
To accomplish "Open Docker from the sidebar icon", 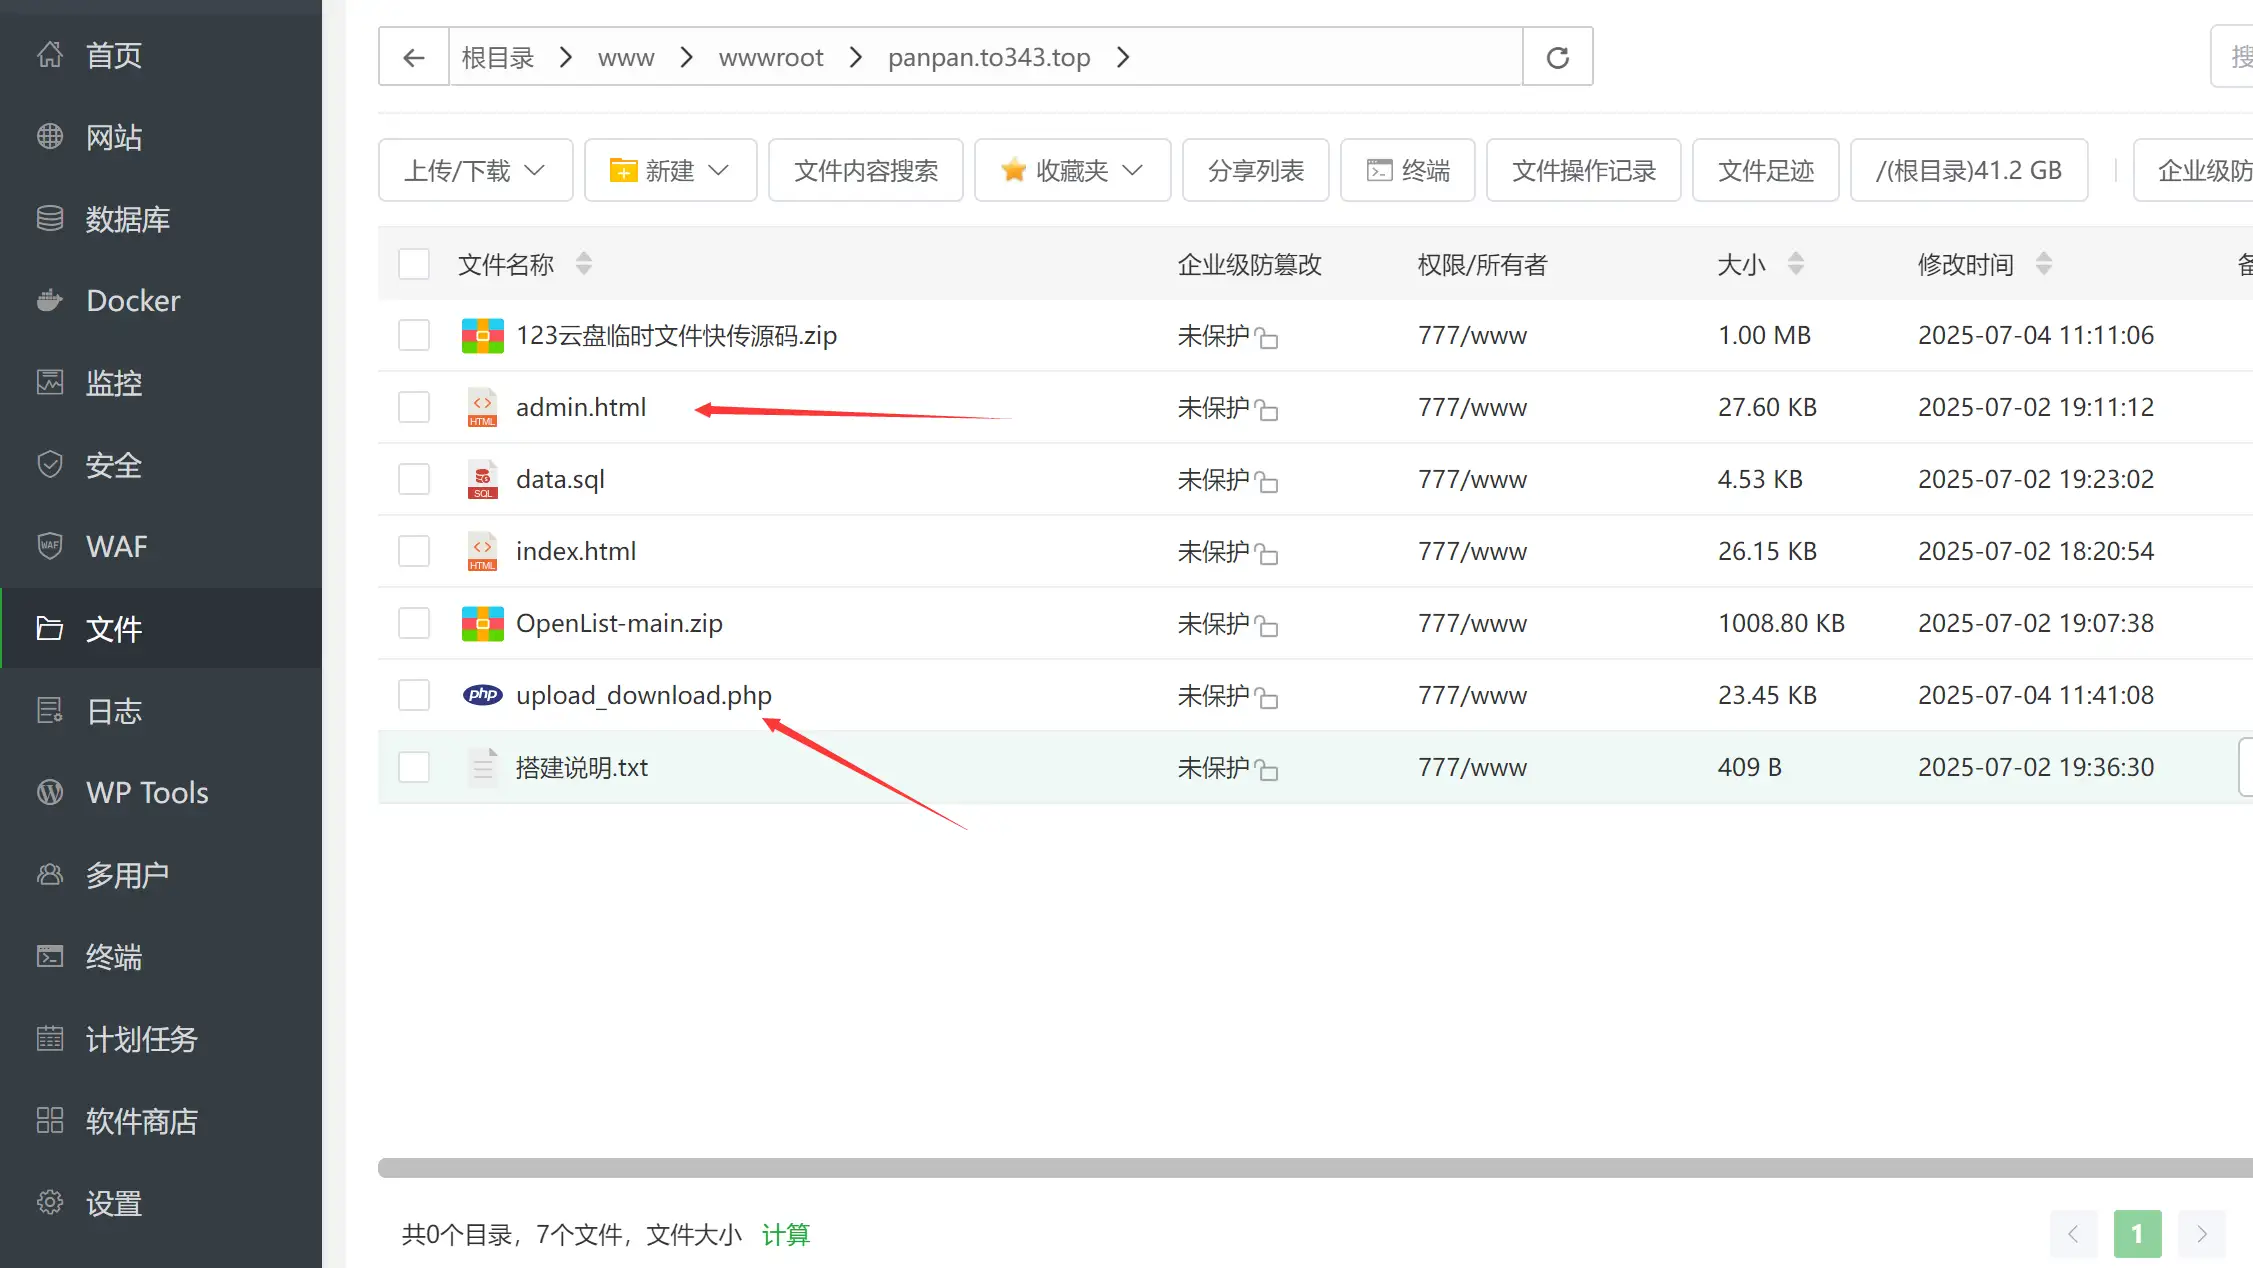I will pyautogui.click(x=50, y=300).
